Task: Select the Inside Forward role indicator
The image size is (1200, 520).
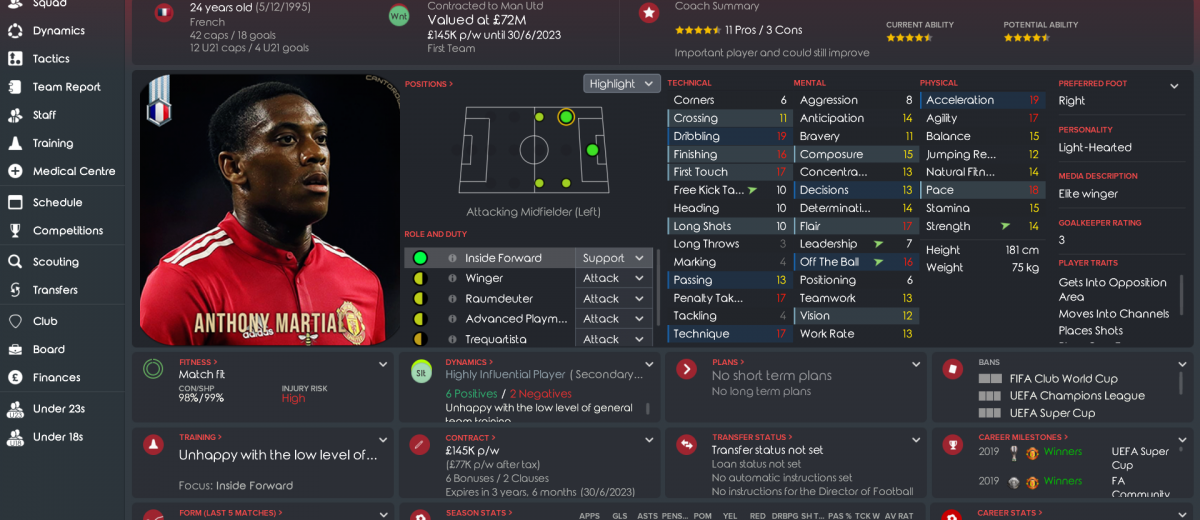Action: point(420,258)
